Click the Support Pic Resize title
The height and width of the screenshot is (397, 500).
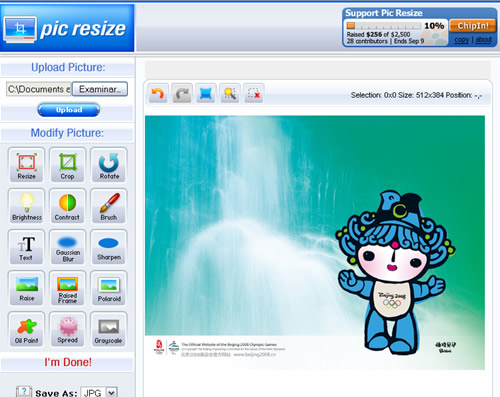pyautogui.click(x=384, y=13)
